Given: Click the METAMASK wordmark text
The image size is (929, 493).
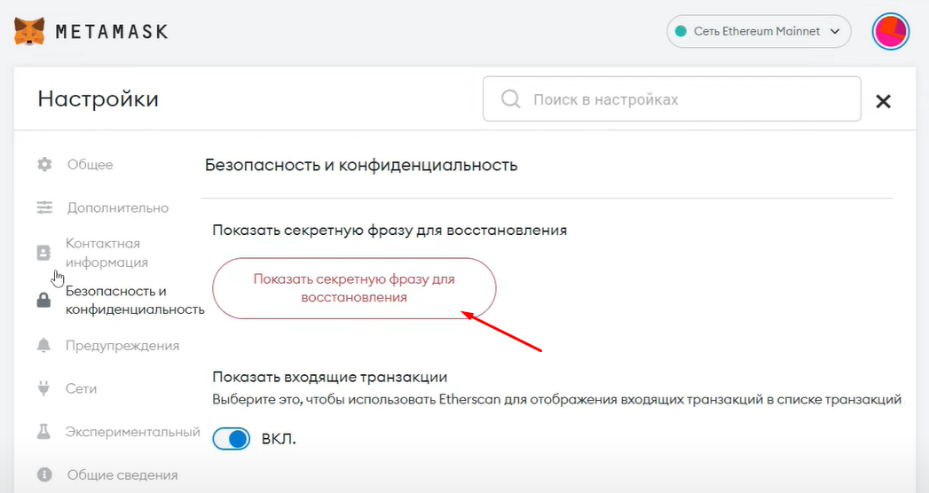Looking at the screenshot, I should click(112, 31).
